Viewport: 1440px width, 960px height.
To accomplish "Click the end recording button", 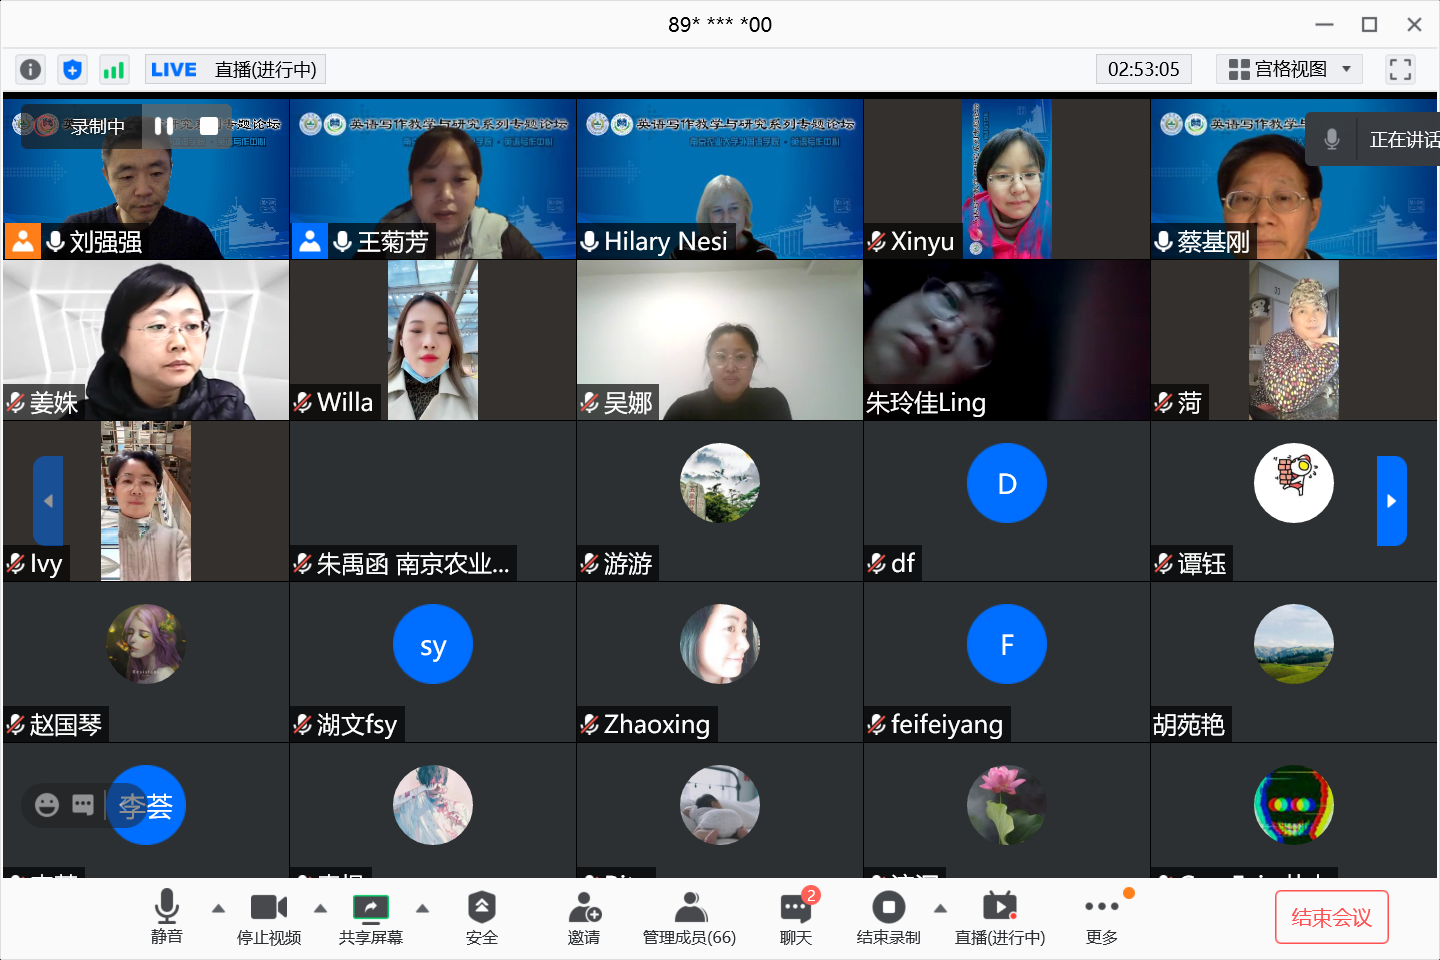I will coord(888,917).
